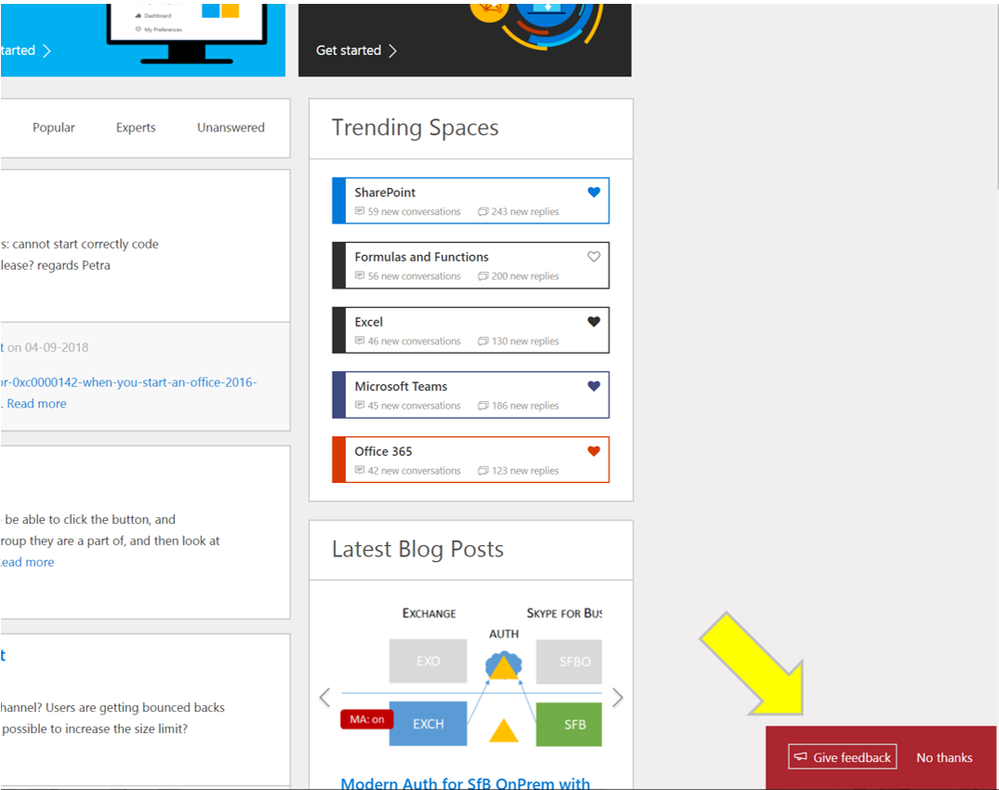Click Microsoft Teams 45 new conversations icon
This screenshot has height=790, width=999.
point(359,405)
